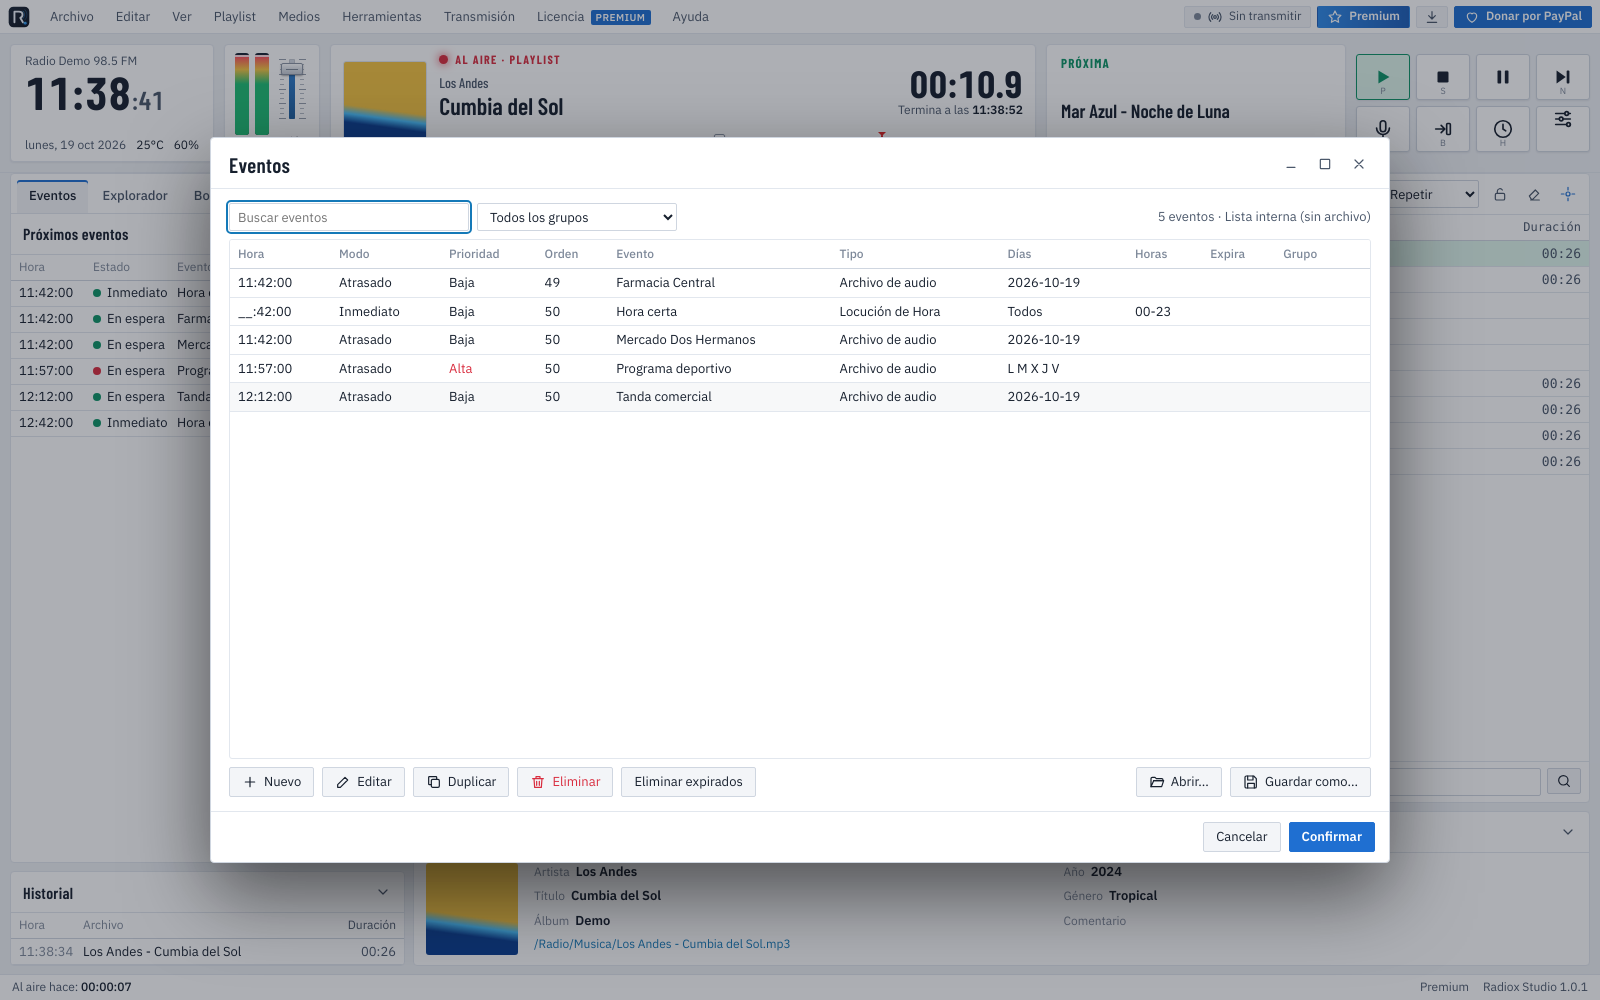The height and width of the screenshot is (1000, 1600).
Task: Open the Transmisión menu
Action: coord(480,17)
